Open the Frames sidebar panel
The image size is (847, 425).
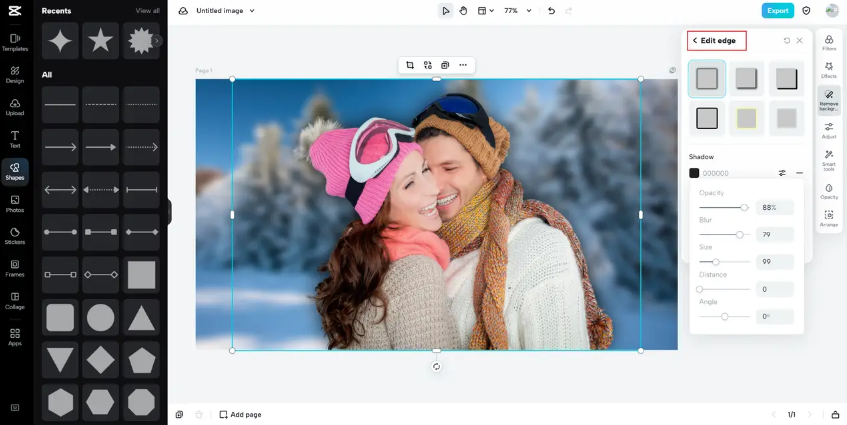[15, 268]
